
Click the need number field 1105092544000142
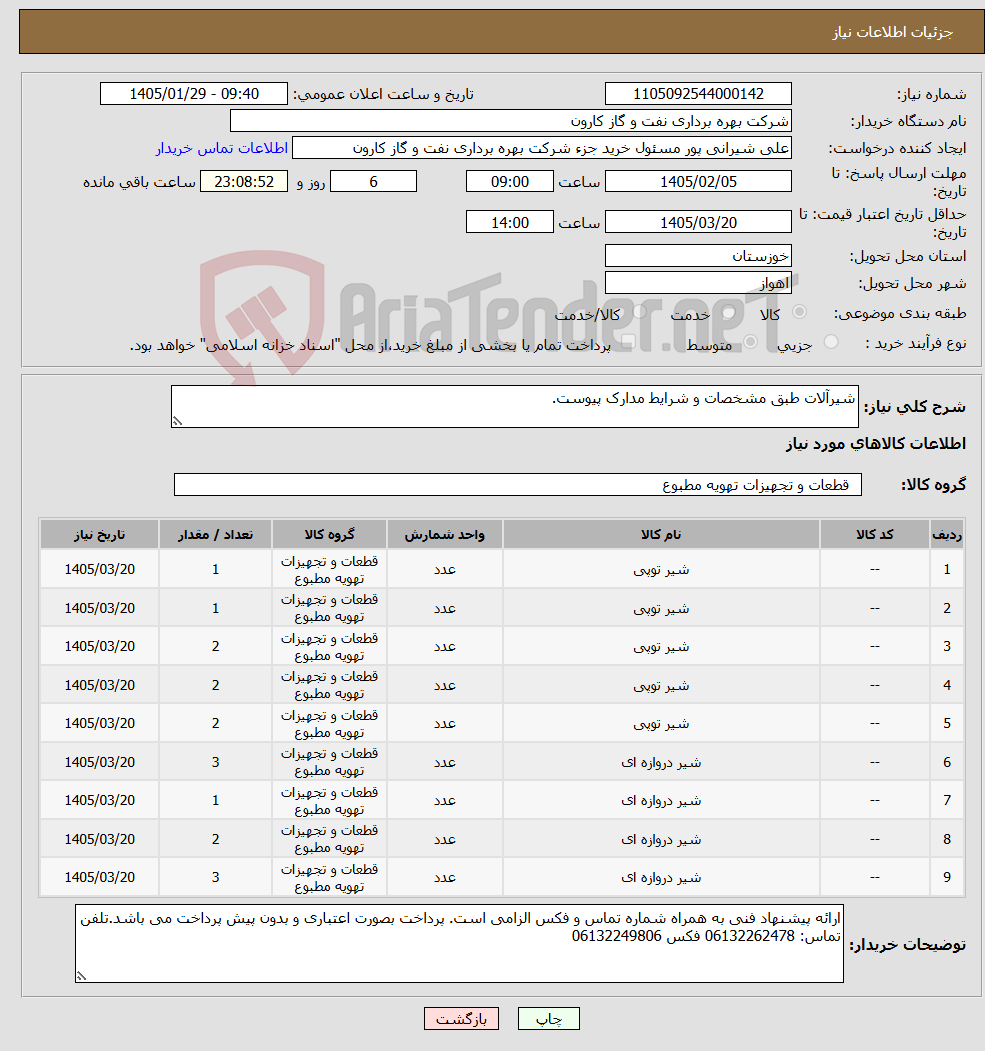coord(698,94)
